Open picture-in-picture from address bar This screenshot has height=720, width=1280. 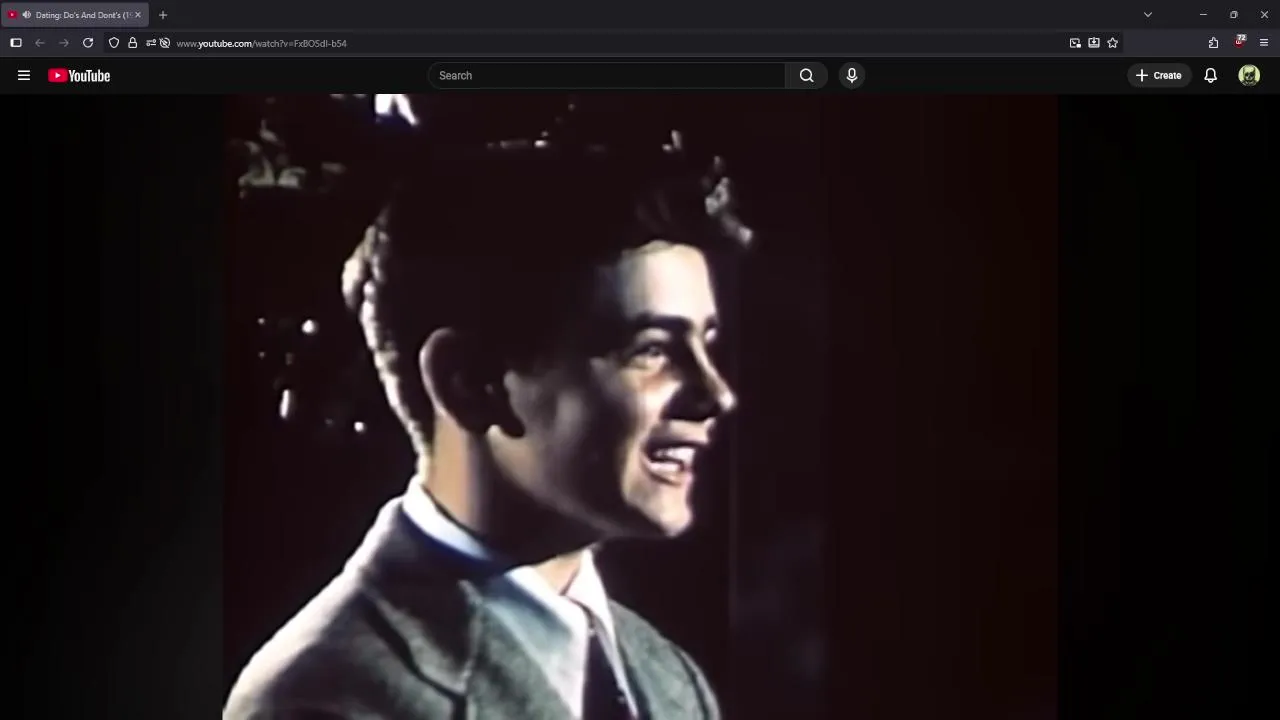click(x=1075, y=43)
